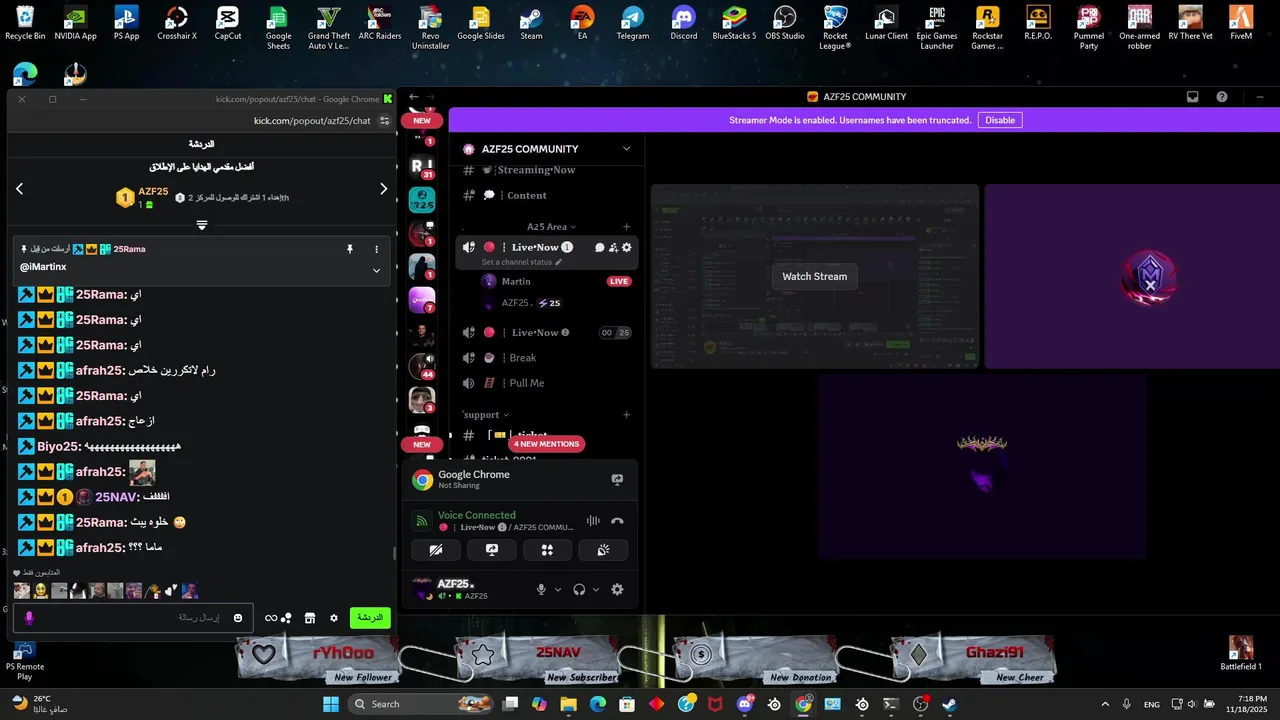The height and width of the screenshot is (720, 1280).
Task: Click Kick chat message input field
Action: click(132, 618)
